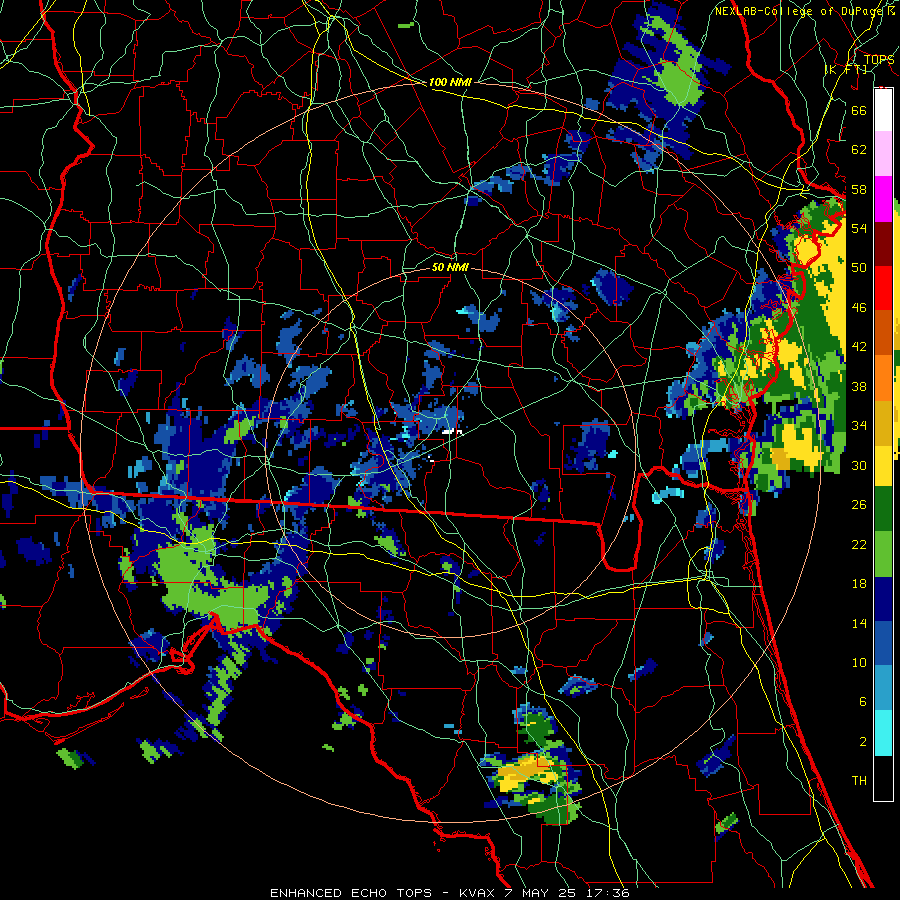Click the cyan legend swatch

[x=883, y=733]
